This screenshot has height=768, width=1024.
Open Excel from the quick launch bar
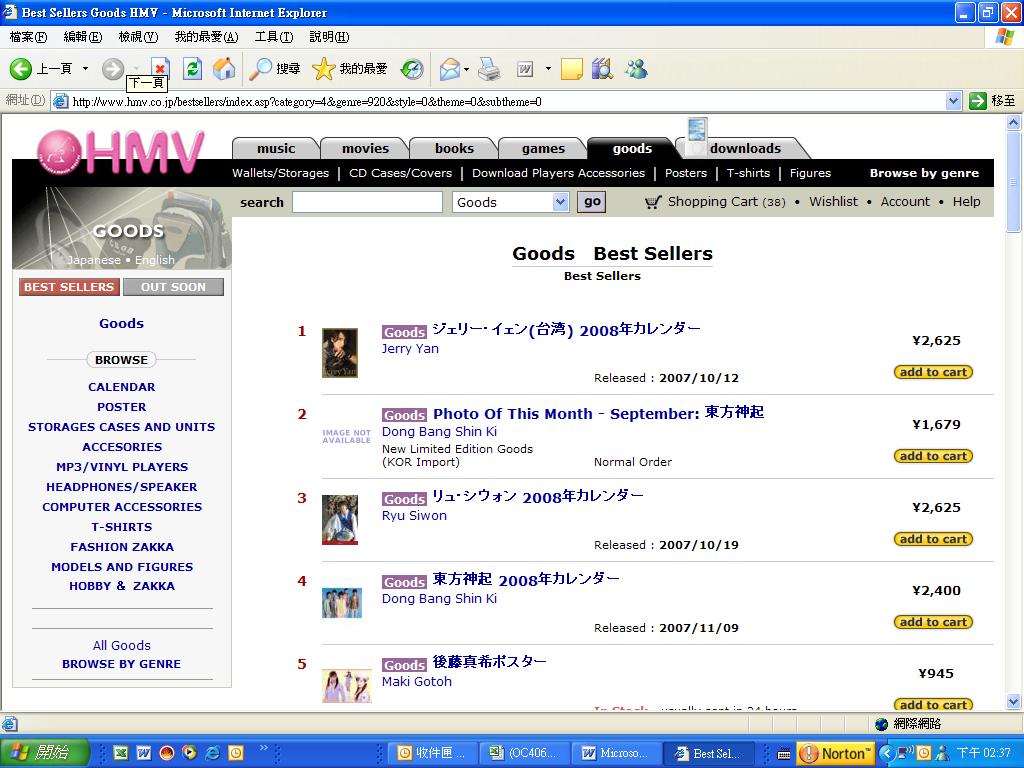tap(121, 753)
